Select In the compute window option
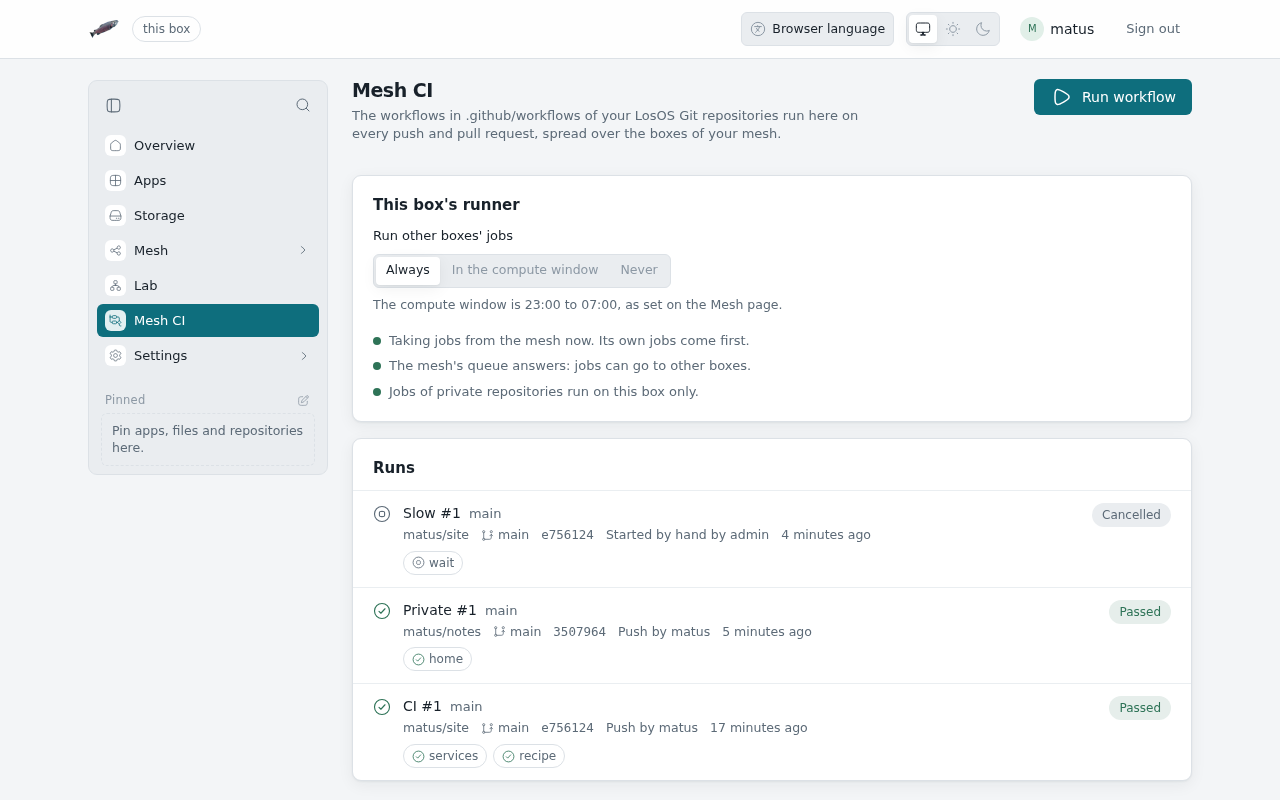The image size is (1280, 800). tap(525, 270)
